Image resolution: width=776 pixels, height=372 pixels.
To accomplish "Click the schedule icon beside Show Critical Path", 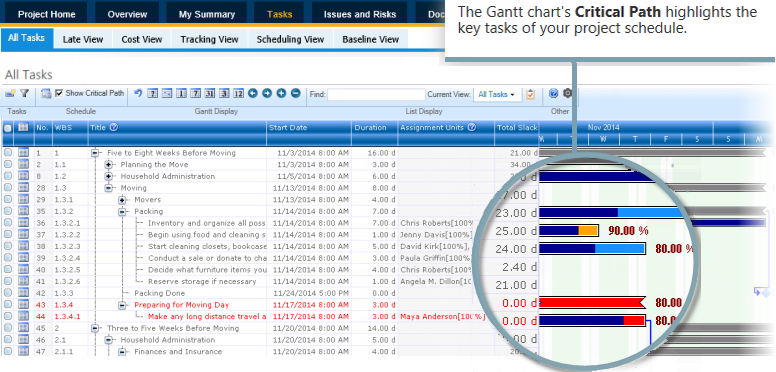I will click(x=46, y=93).
